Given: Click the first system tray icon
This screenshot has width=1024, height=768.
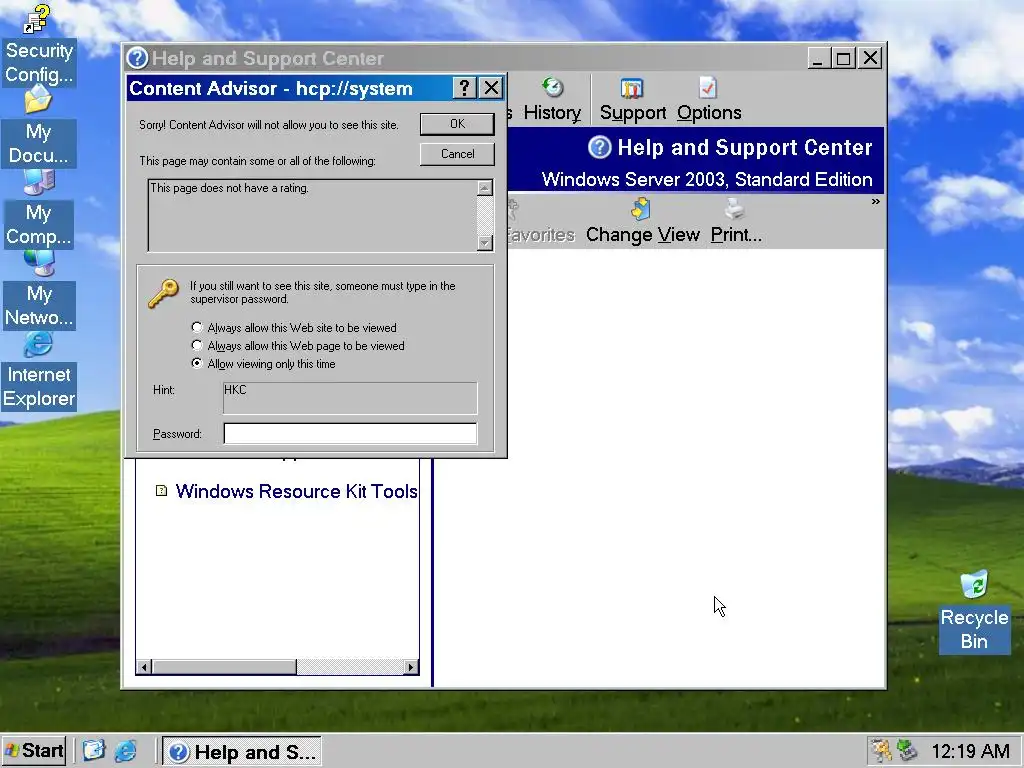Looking at the screenshot, I should point(882,751).
